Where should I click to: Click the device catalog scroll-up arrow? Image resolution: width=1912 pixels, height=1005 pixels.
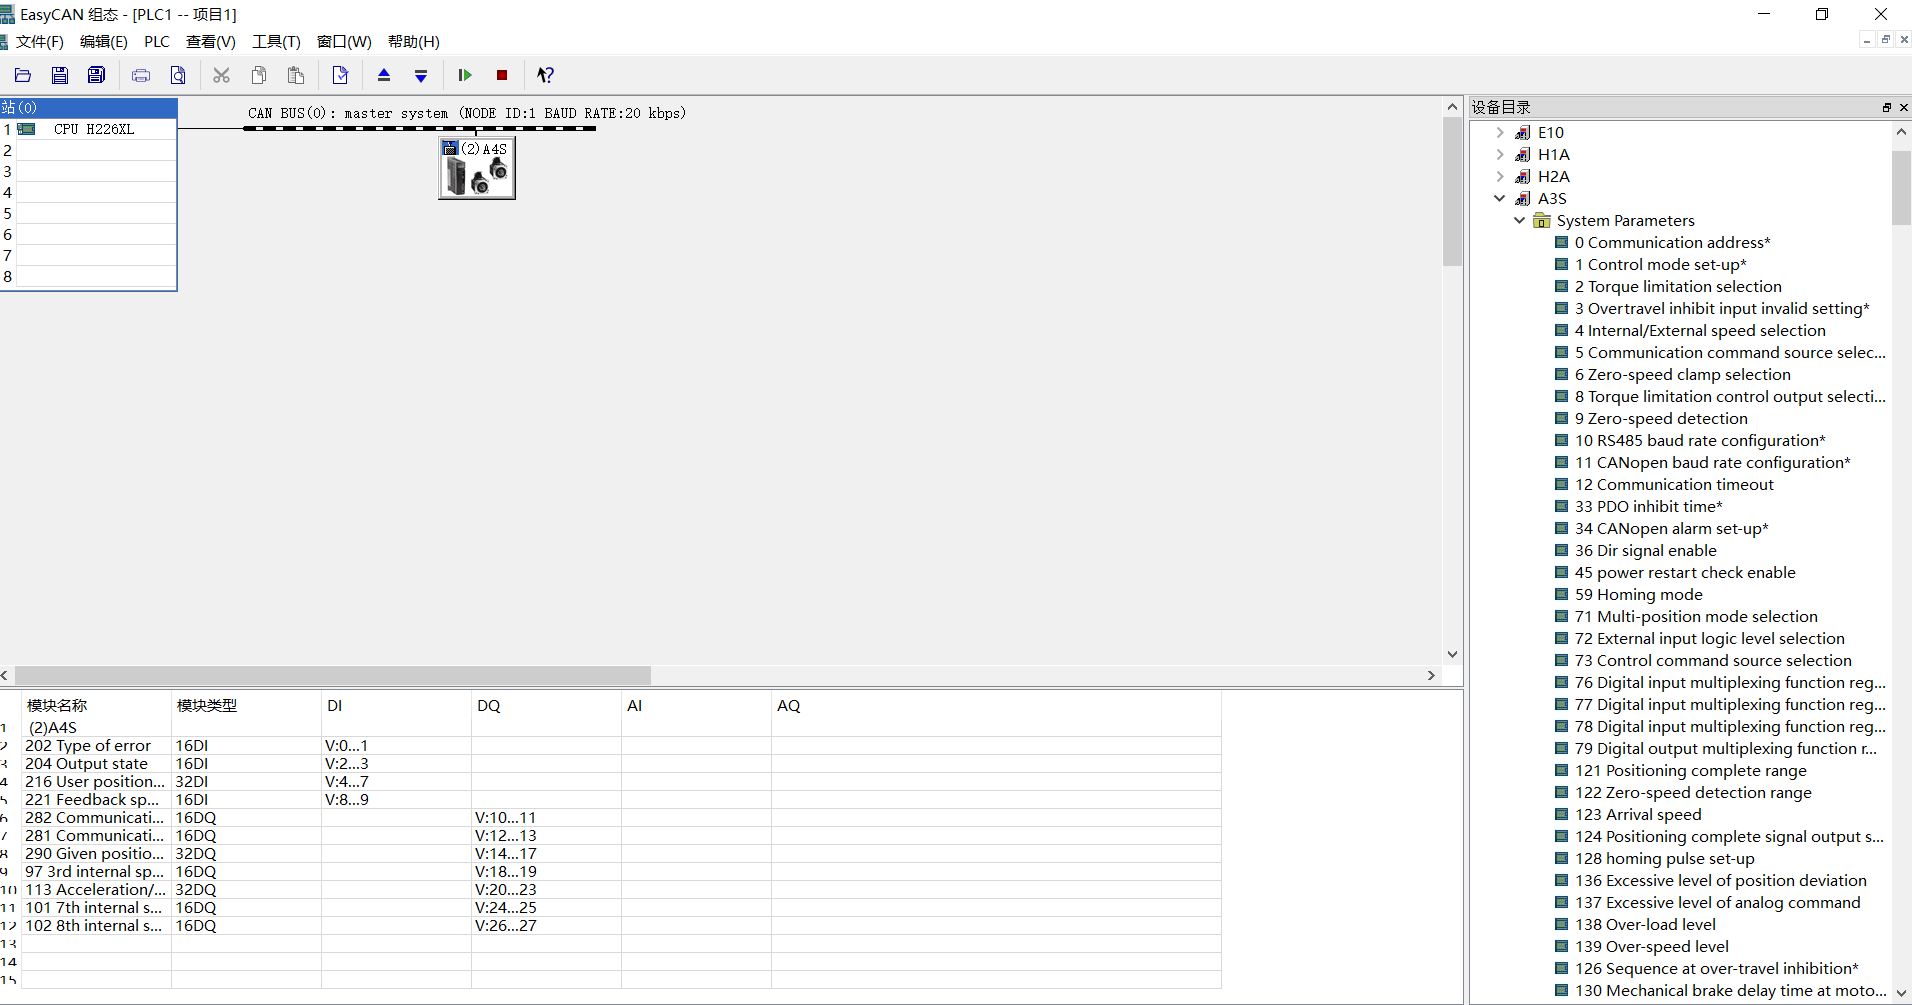(x=1900, y=131)
